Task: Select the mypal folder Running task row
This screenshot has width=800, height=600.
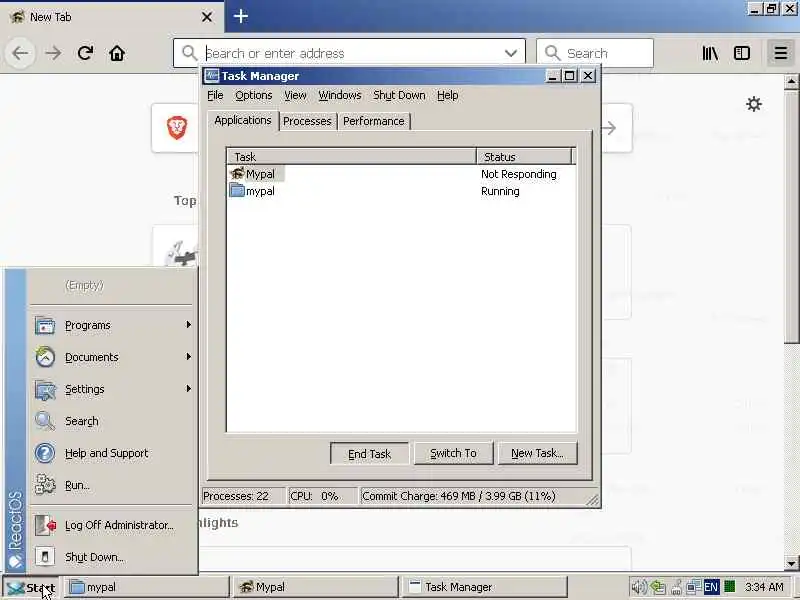Action: coord(401,191)
